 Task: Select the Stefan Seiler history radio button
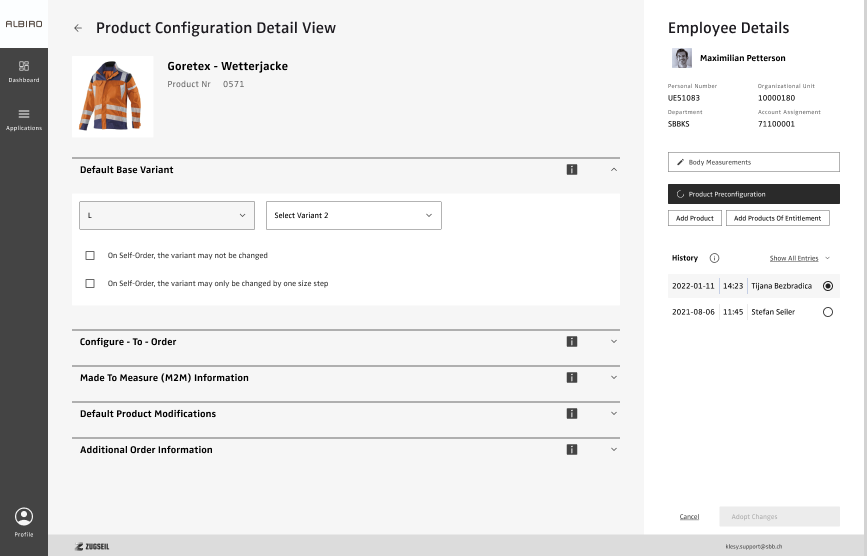tap(827, 312)
